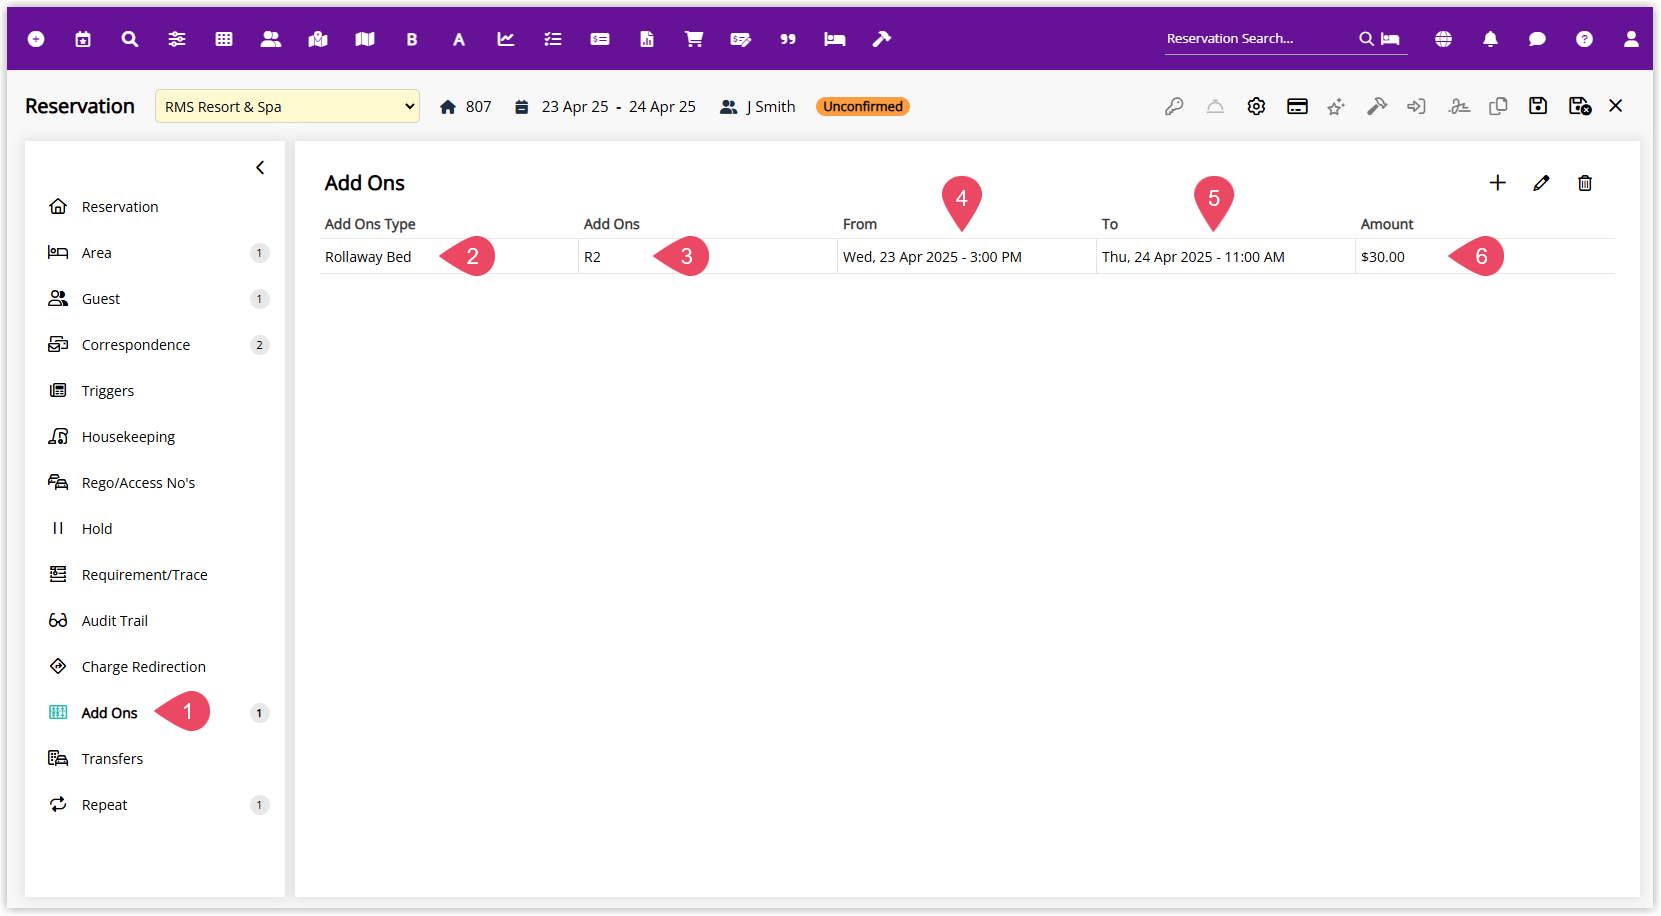Open the chat bubble icon
This screenshot has height=916, width=1661.
(x=1537, y=39)
